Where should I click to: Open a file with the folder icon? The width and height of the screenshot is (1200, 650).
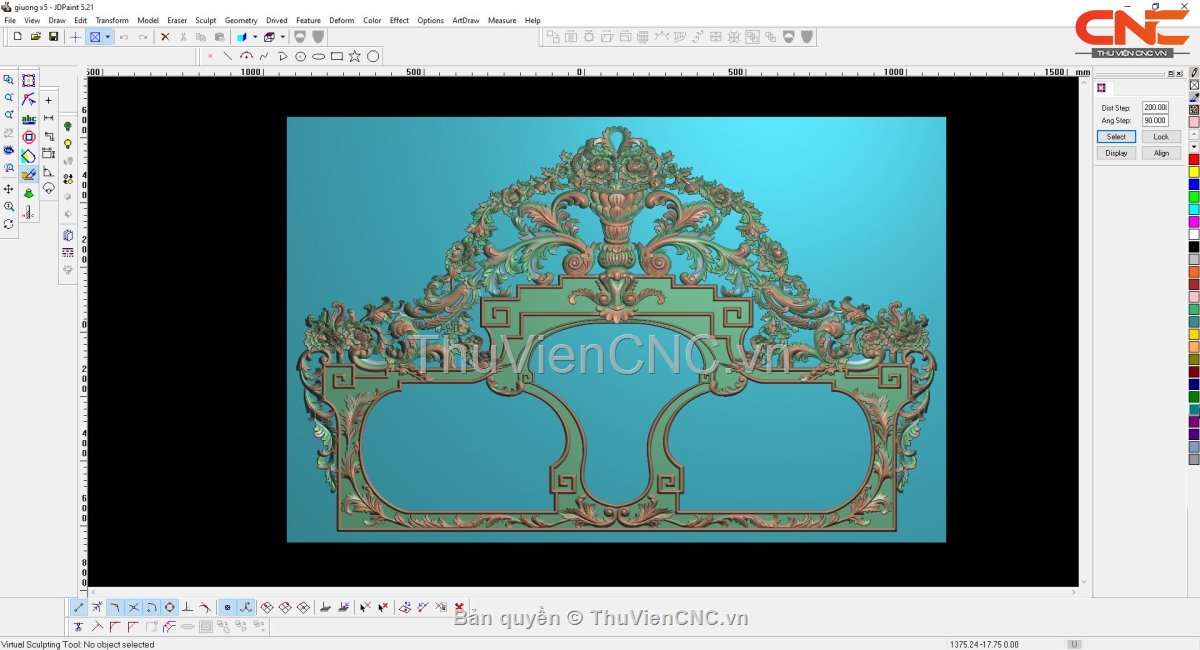36,37
